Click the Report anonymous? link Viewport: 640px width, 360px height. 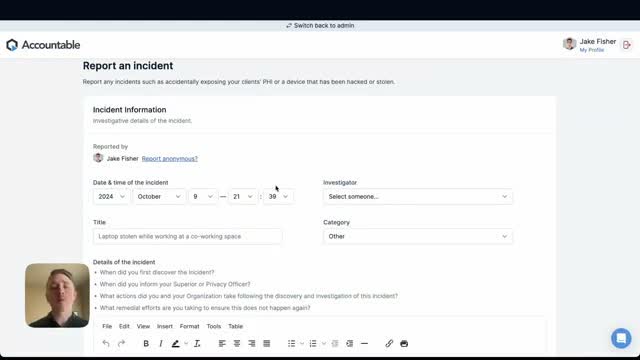pos(170,159)
